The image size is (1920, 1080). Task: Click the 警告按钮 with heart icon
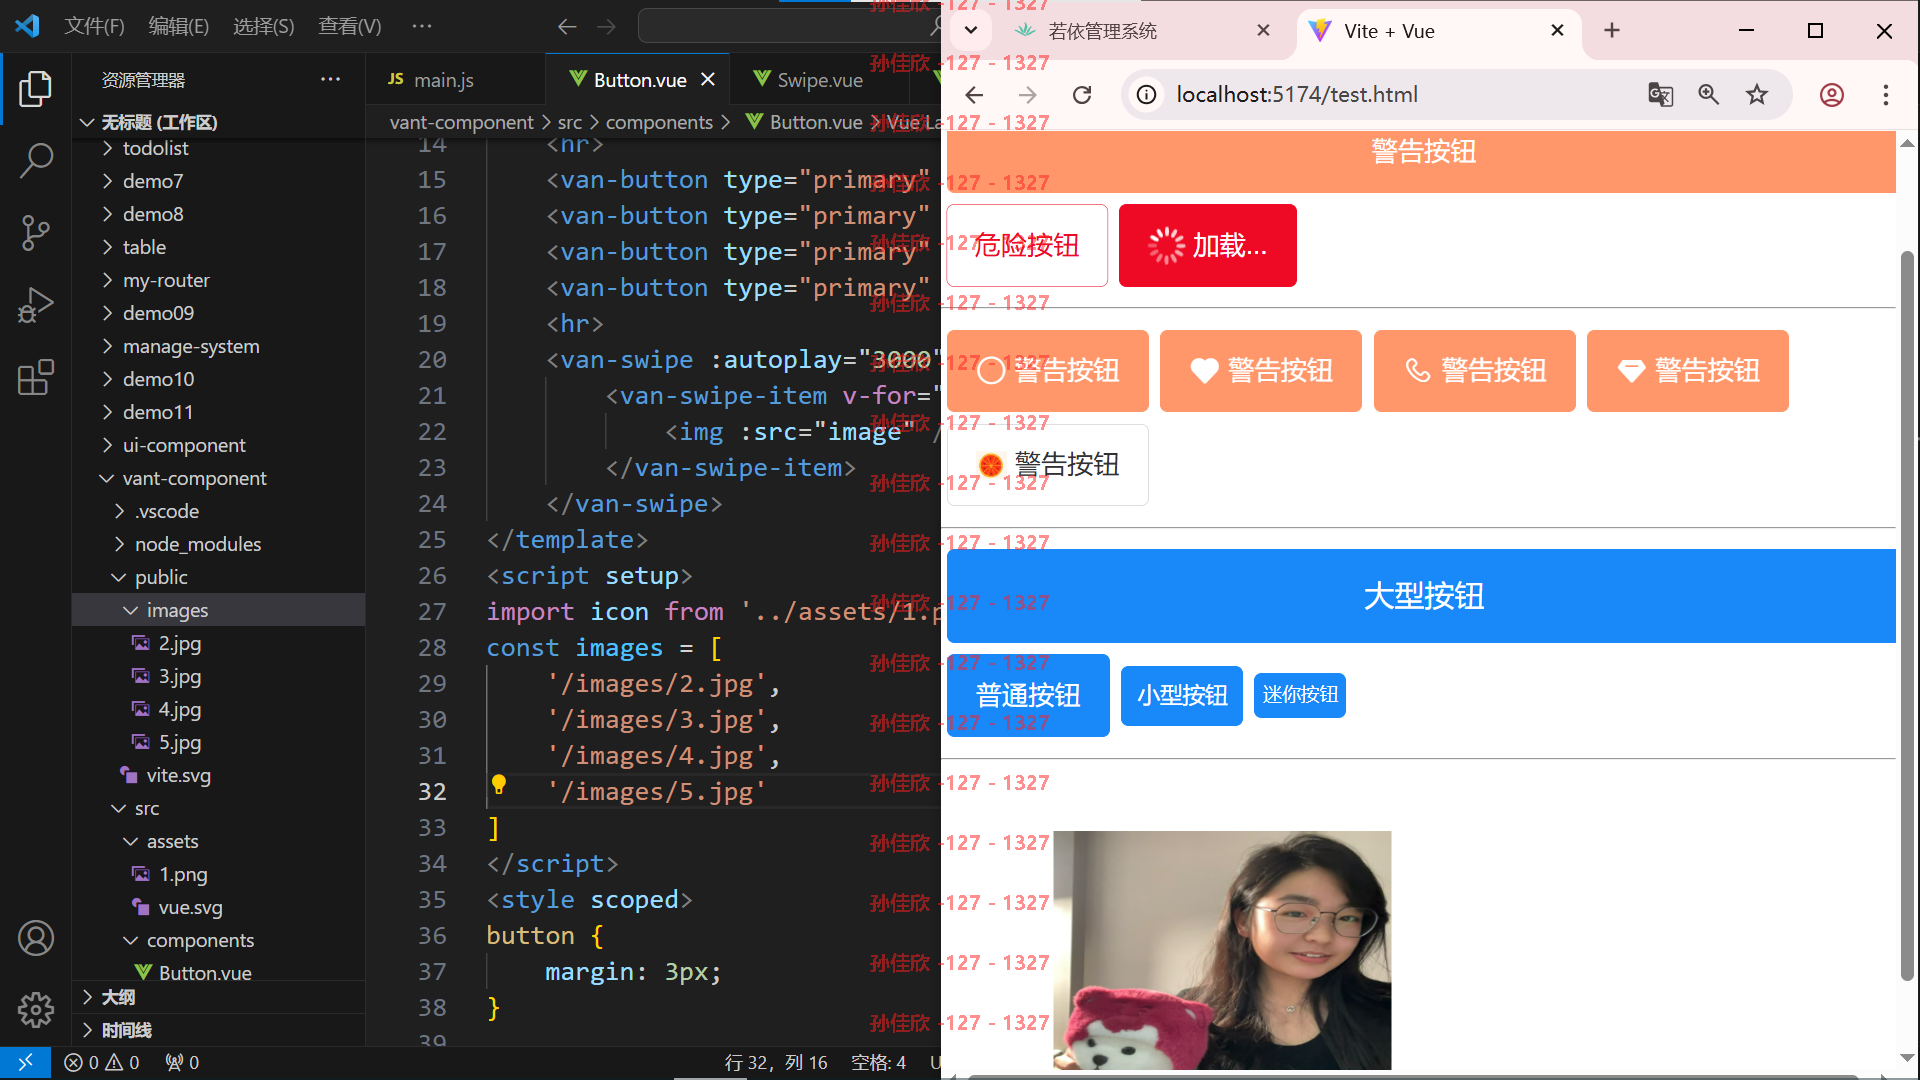tap(1261, 371)
